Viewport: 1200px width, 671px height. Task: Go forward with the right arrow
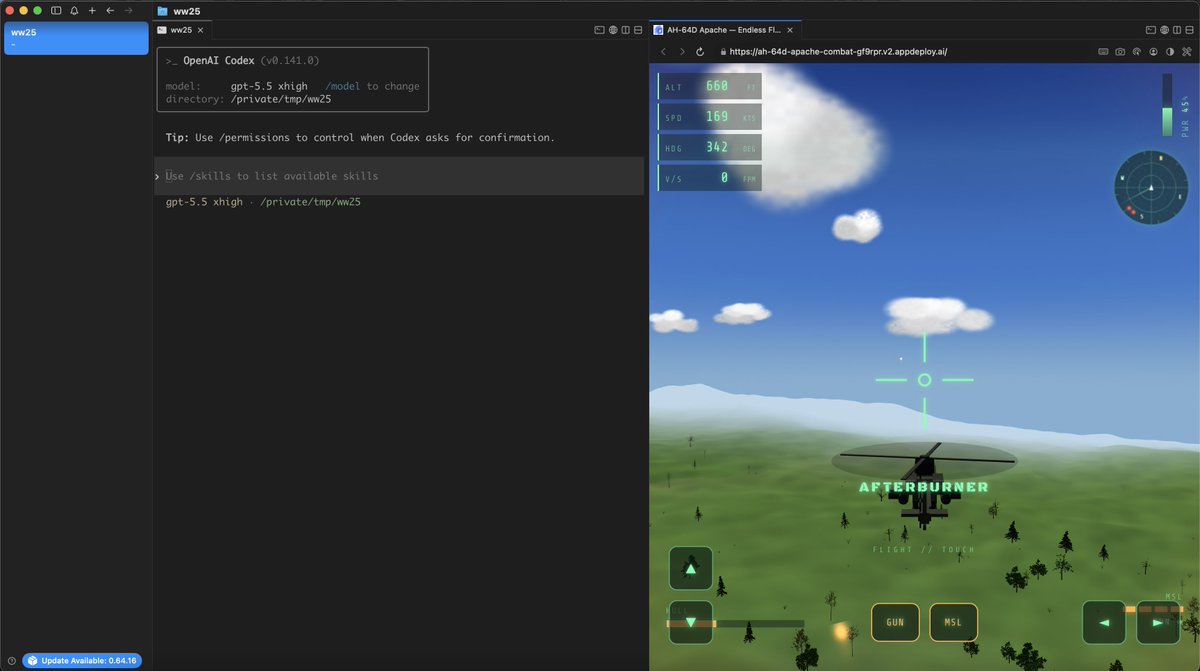tap(128, 10)
